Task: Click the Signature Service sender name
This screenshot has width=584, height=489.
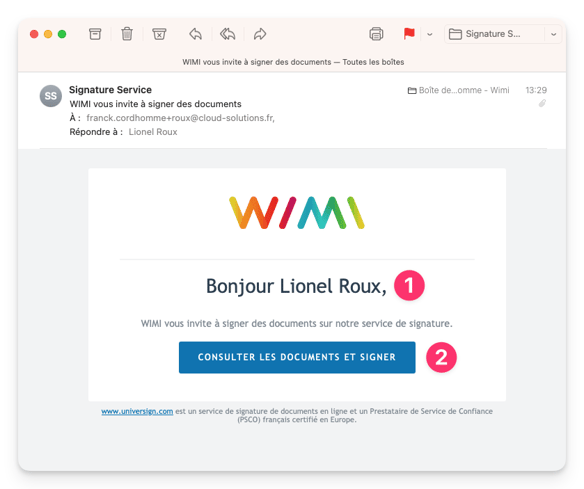Action: (110, 90)
